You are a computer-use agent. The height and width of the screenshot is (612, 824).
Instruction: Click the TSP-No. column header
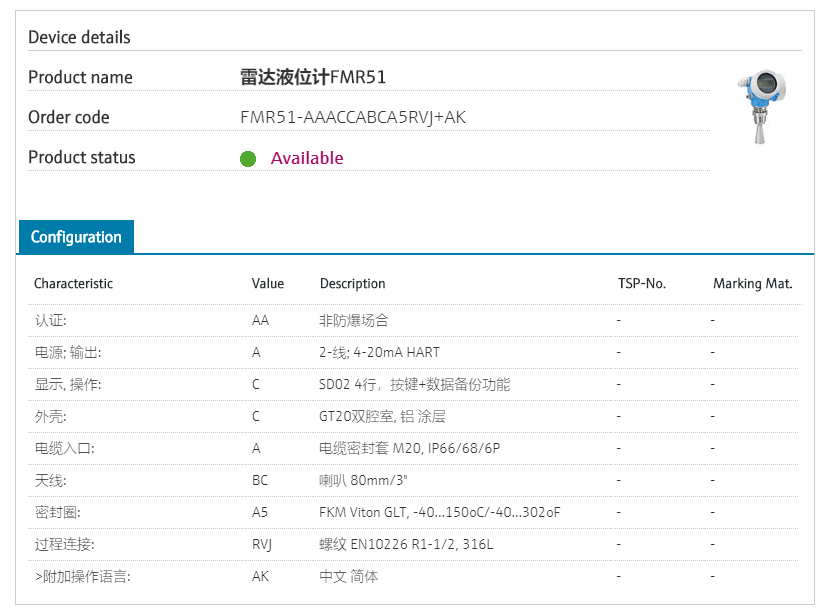coord(642,284)
